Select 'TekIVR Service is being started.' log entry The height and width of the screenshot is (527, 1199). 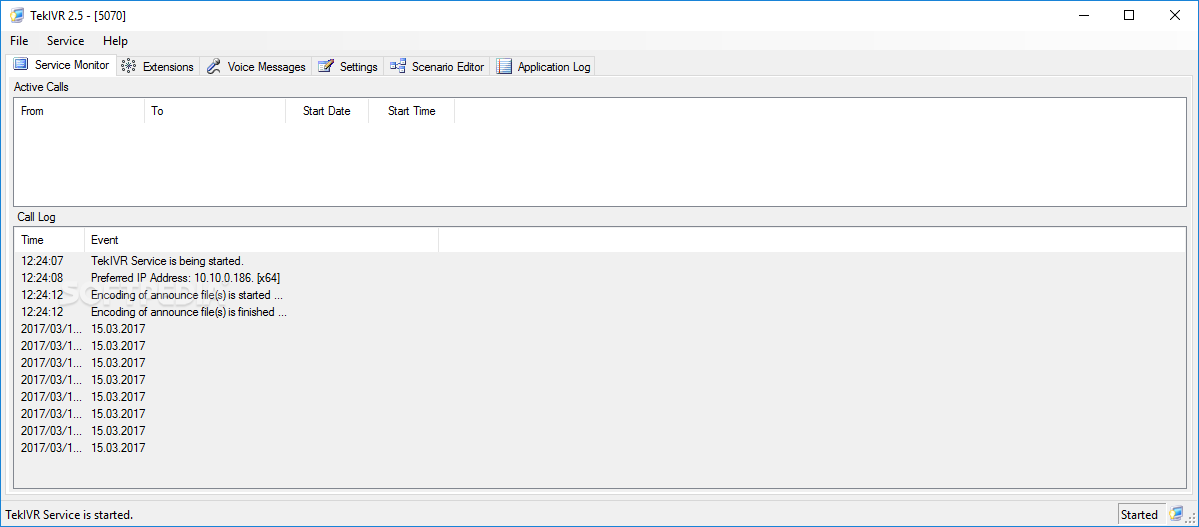tap(167, 261)
